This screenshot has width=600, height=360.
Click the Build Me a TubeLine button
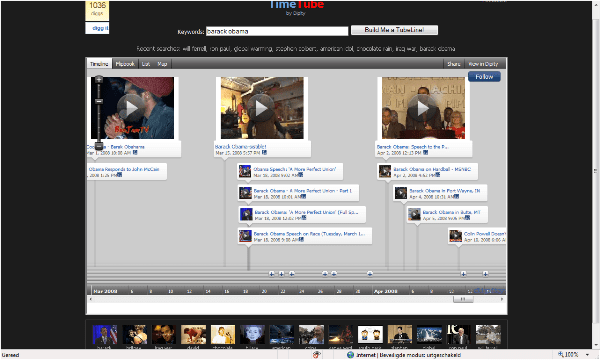[394, 30]
